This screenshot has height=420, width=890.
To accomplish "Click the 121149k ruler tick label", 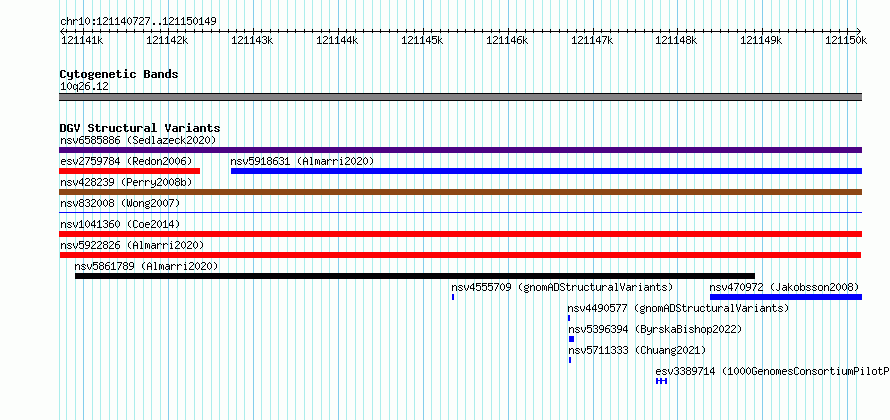I will (761, 40).
